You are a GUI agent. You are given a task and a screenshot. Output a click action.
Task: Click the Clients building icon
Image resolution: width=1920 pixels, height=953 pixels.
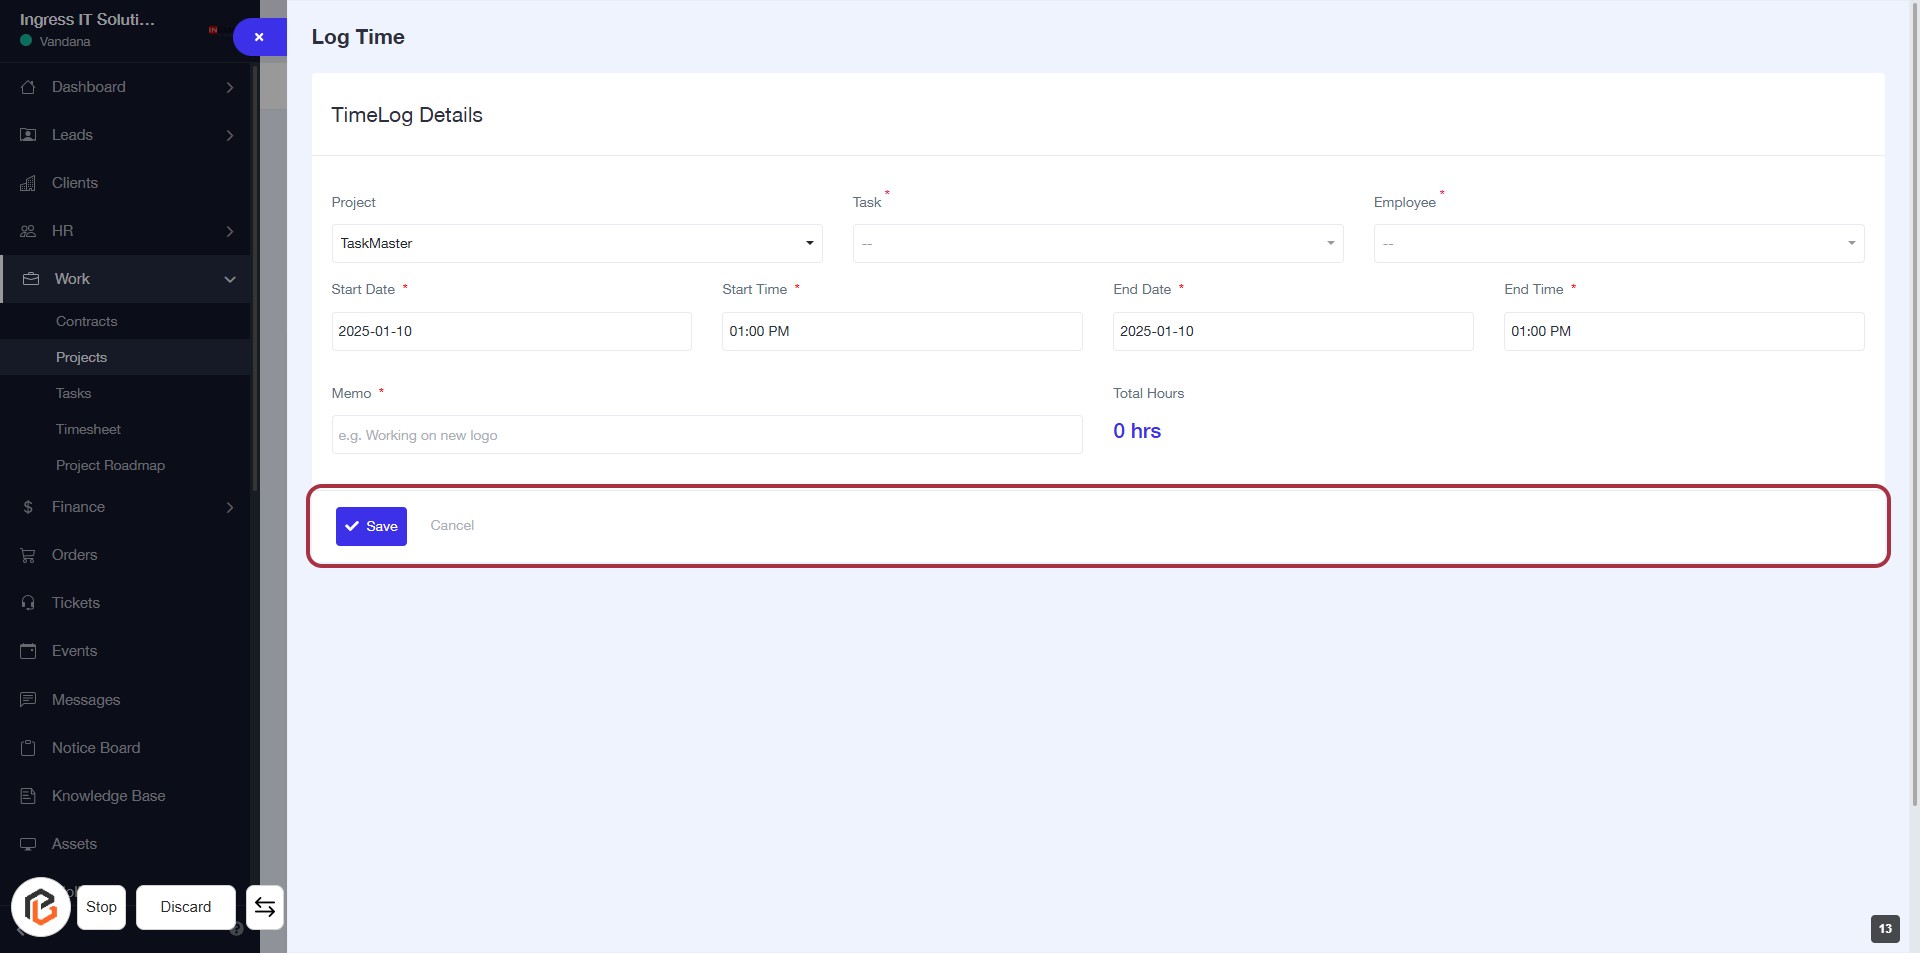point(28,183)
